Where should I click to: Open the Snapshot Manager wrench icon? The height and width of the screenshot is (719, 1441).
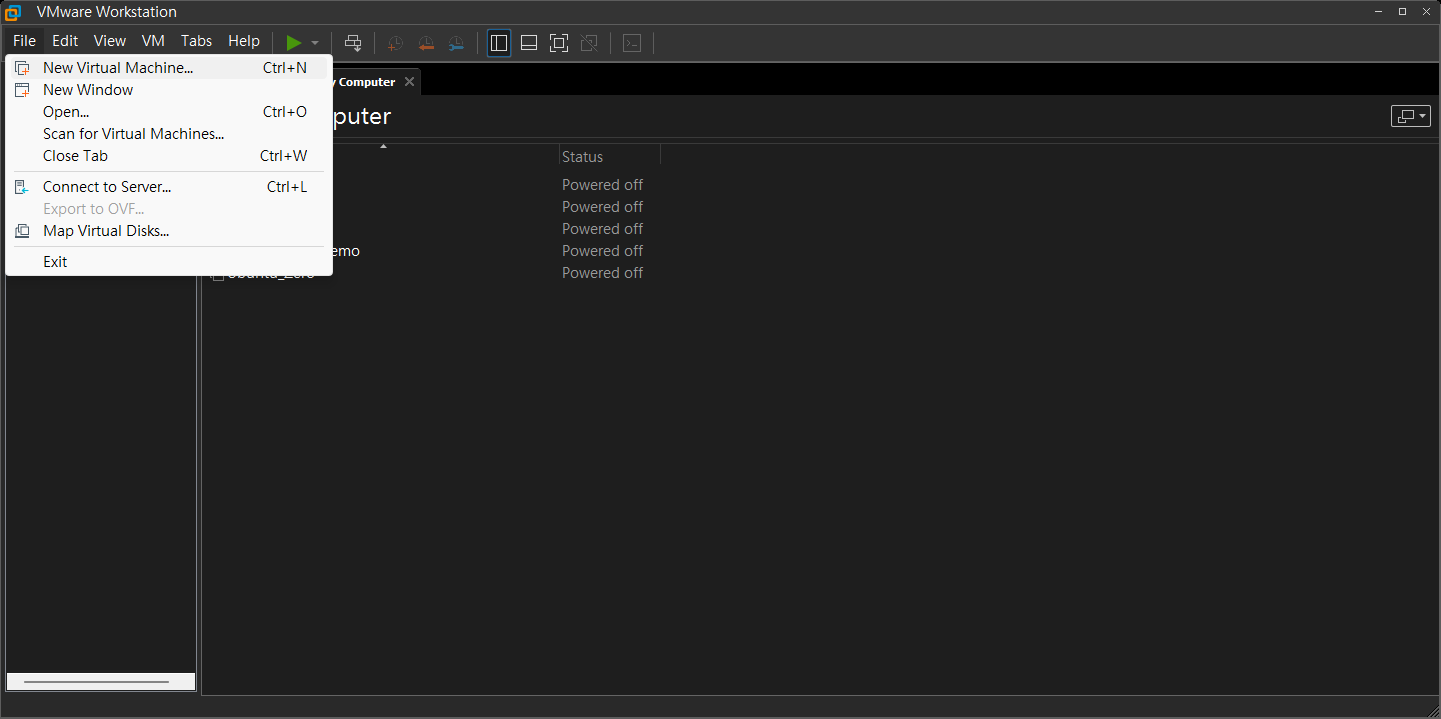(x=456, y=42)
